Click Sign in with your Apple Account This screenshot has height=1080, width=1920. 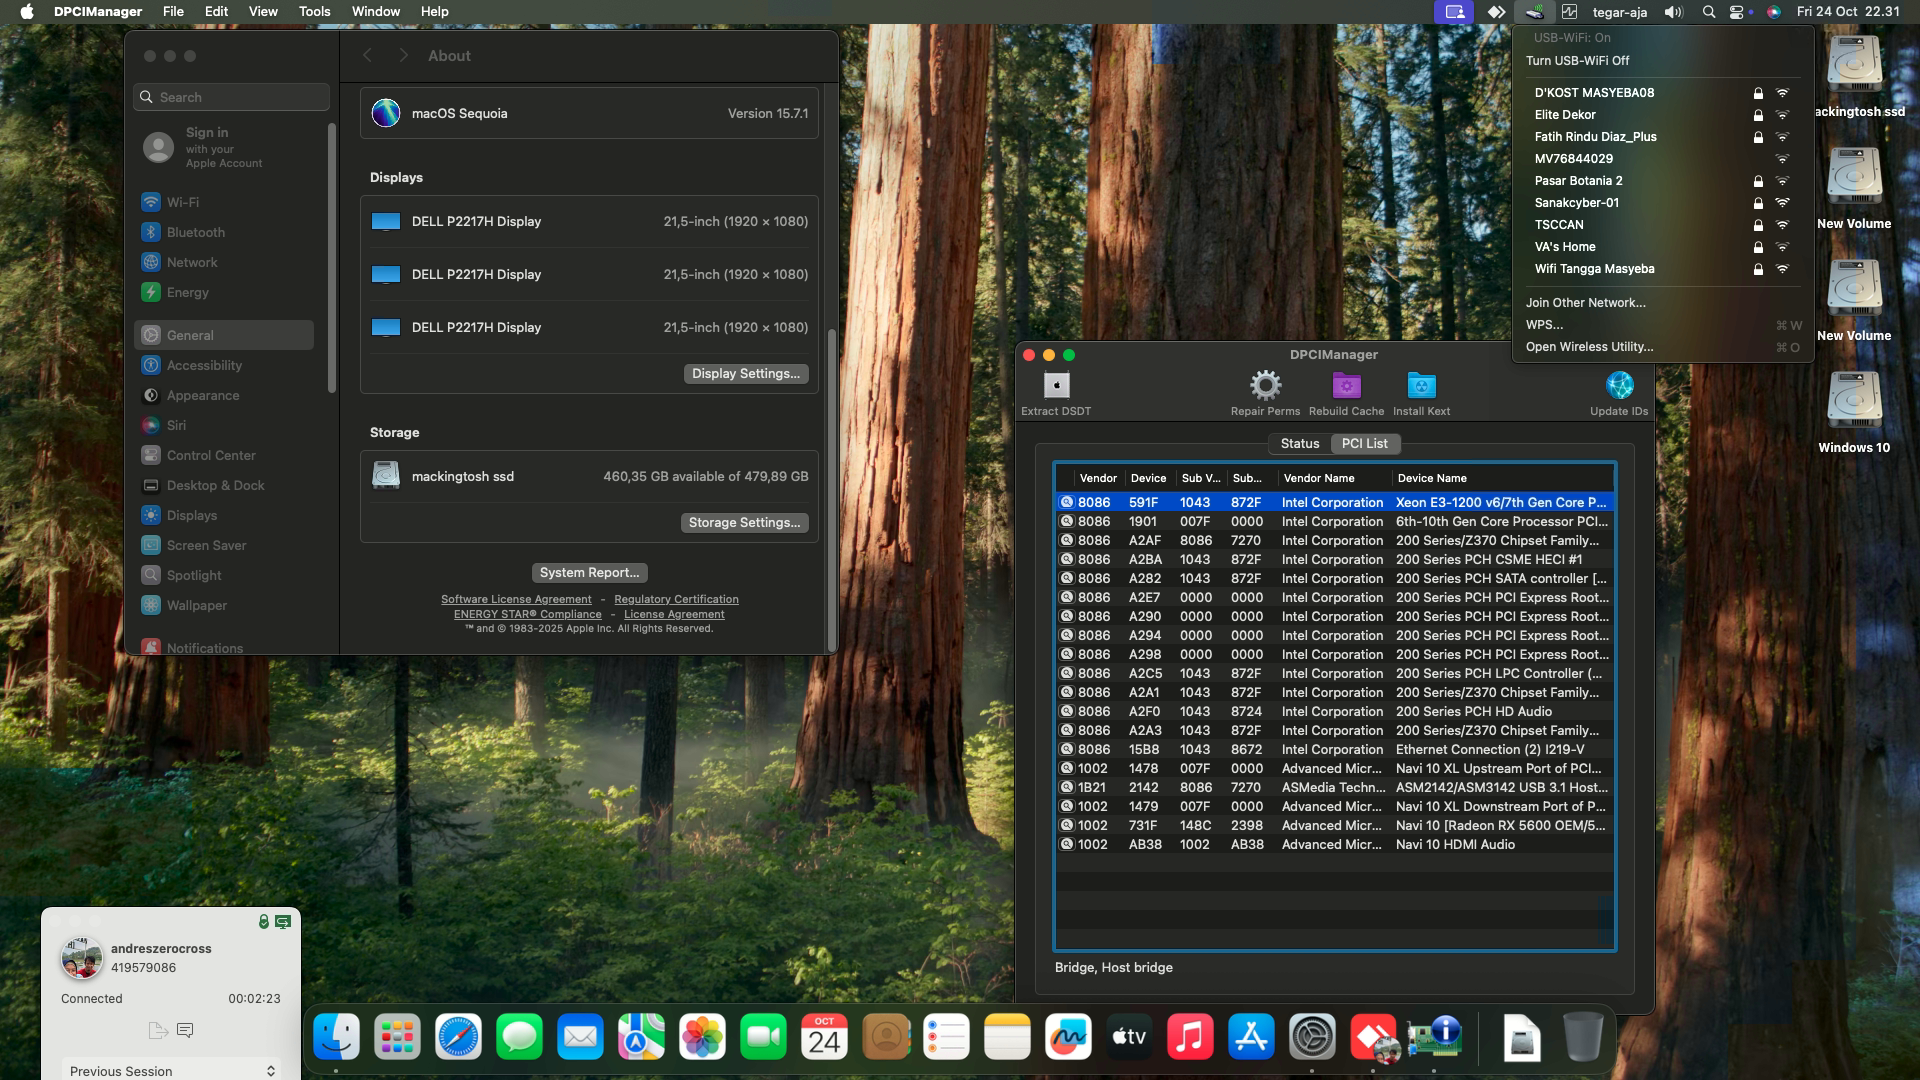(224, 147)
